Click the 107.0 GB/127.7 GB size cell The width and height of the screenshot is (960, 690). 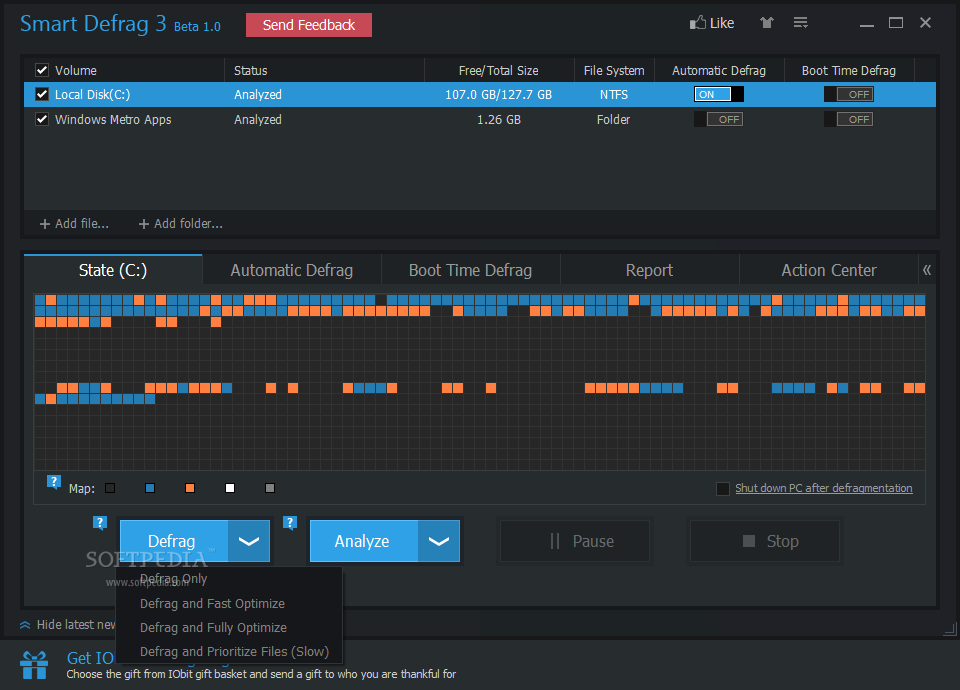(x=498, y=95)
